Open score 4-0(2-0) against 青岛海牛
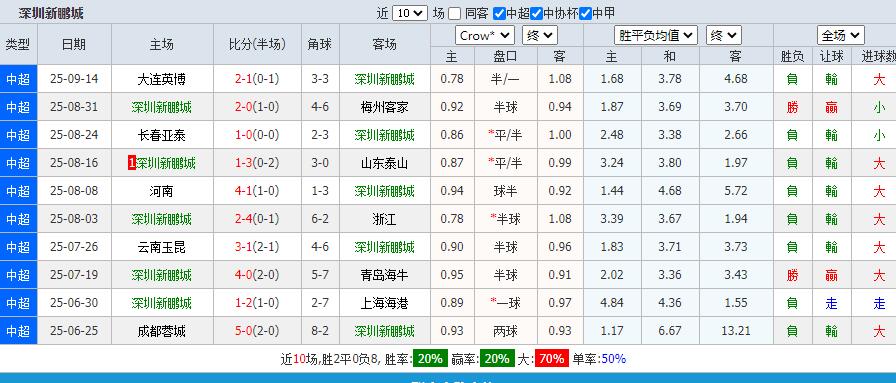The width and height of the screenshot is (896, 383). click(257, 275)
